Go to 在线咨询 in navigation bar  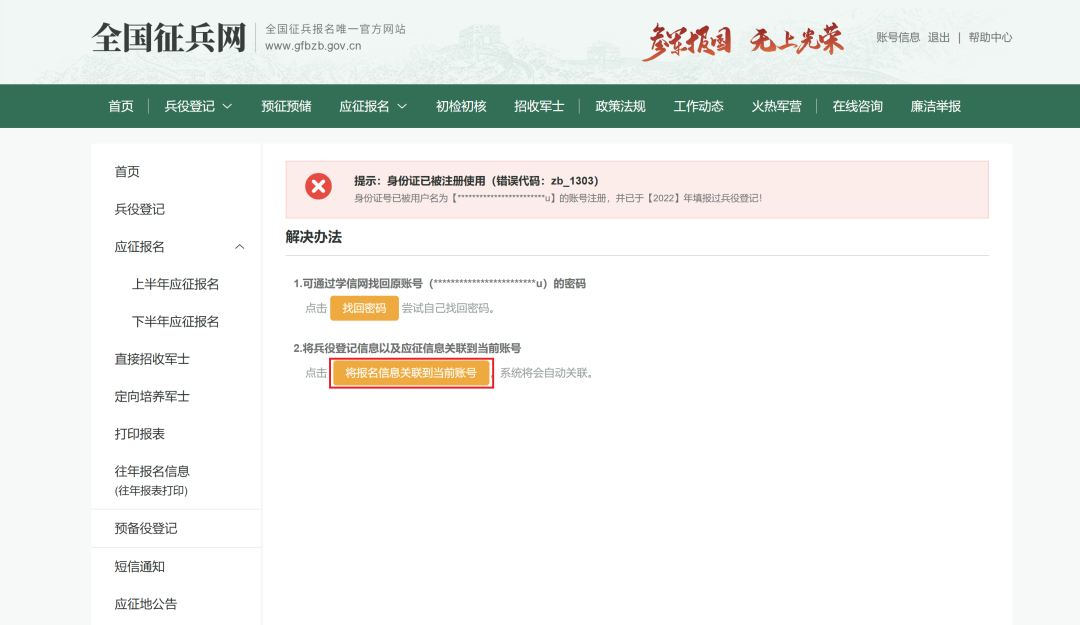pyautogui.click(x=857, y=106)
